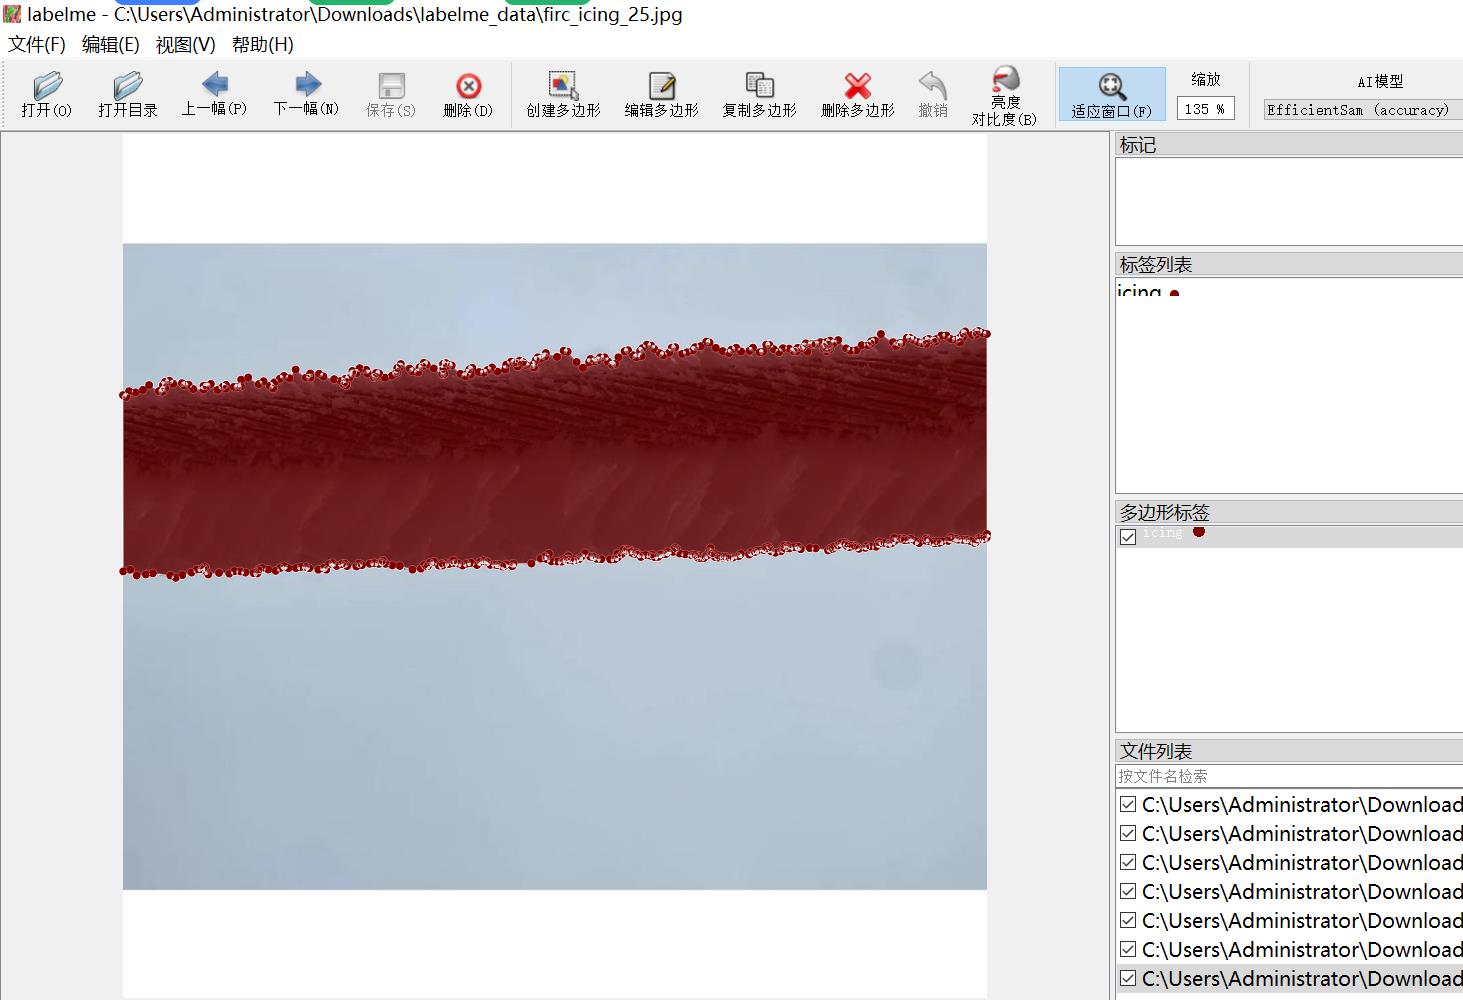This screenshot has width=1463, height=1000.
Task: Click the file name search field
Action: click(1288, 776)
